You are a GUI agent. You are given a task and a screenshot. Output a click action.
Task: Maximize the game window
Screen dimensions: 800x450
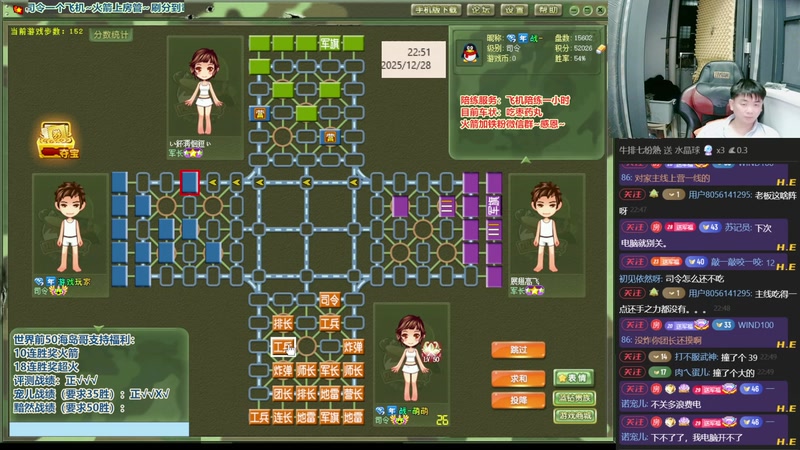[x=587, y=10]
